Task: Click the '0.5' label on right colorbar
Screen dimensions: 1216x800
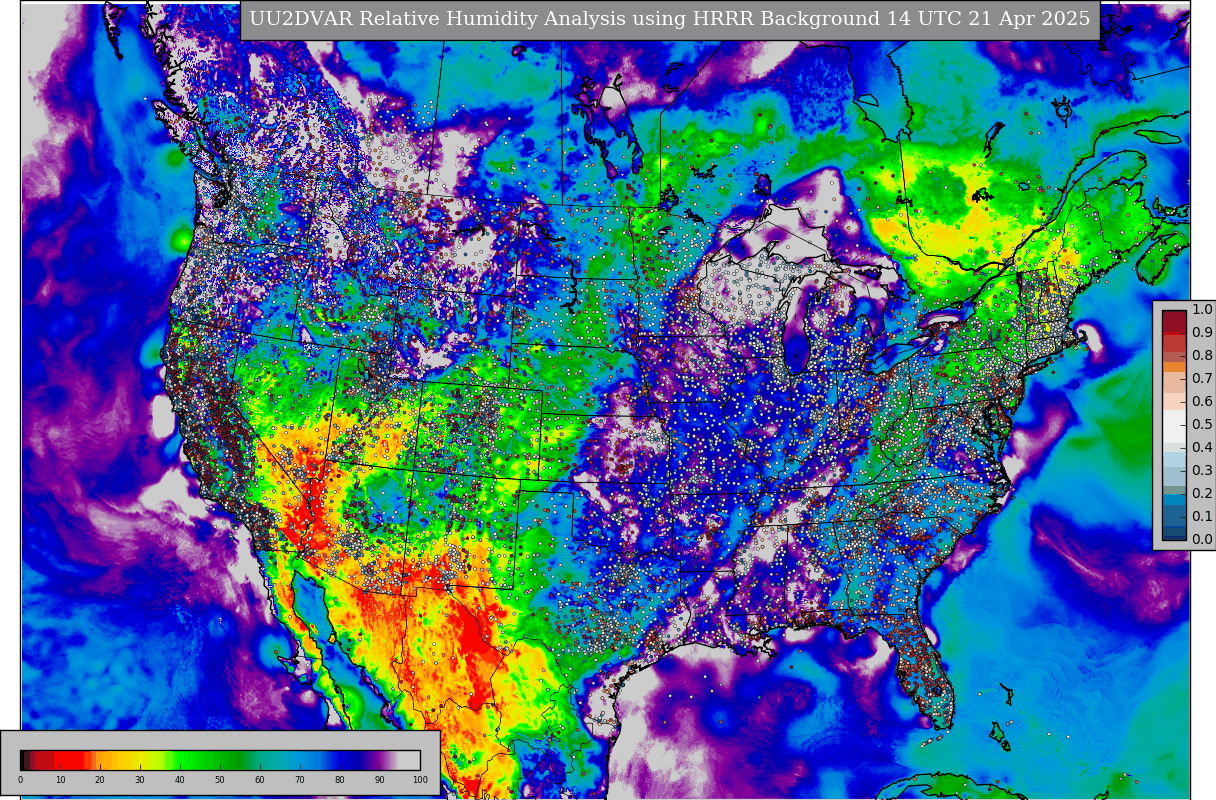Action: click(1202, 425)
